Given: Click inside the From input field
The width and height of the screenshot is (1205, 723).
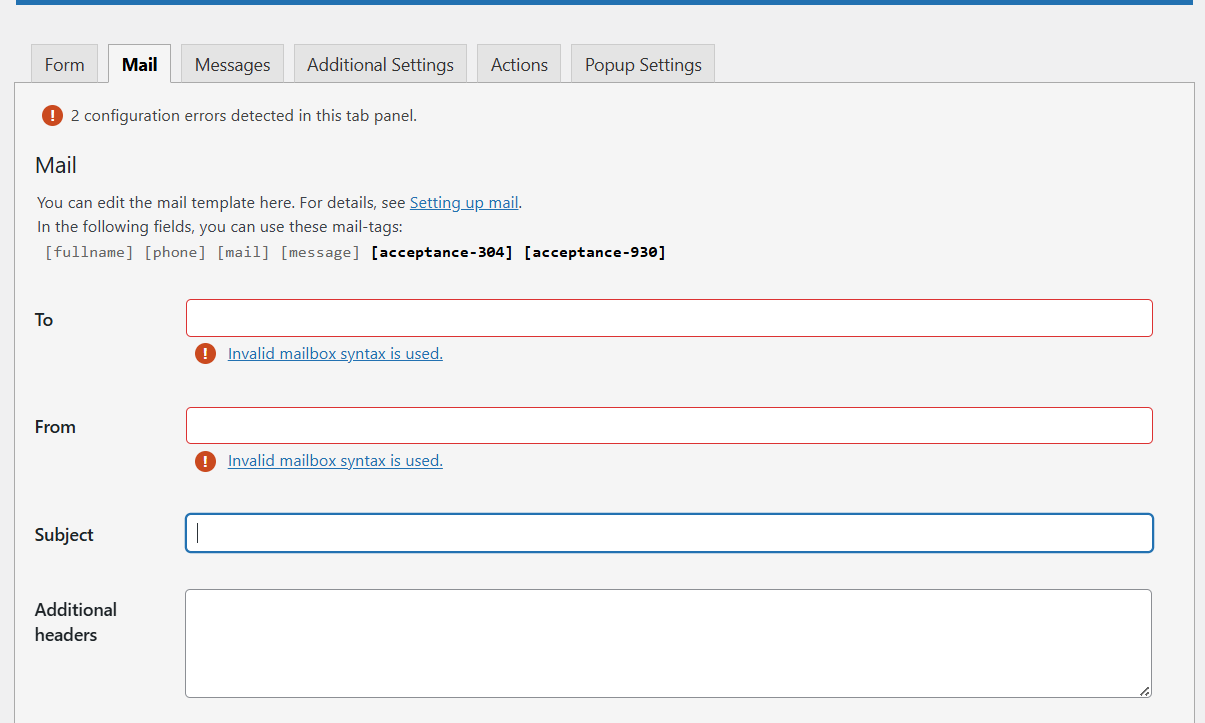Looking at the screenshot, I should click(669, 426).
